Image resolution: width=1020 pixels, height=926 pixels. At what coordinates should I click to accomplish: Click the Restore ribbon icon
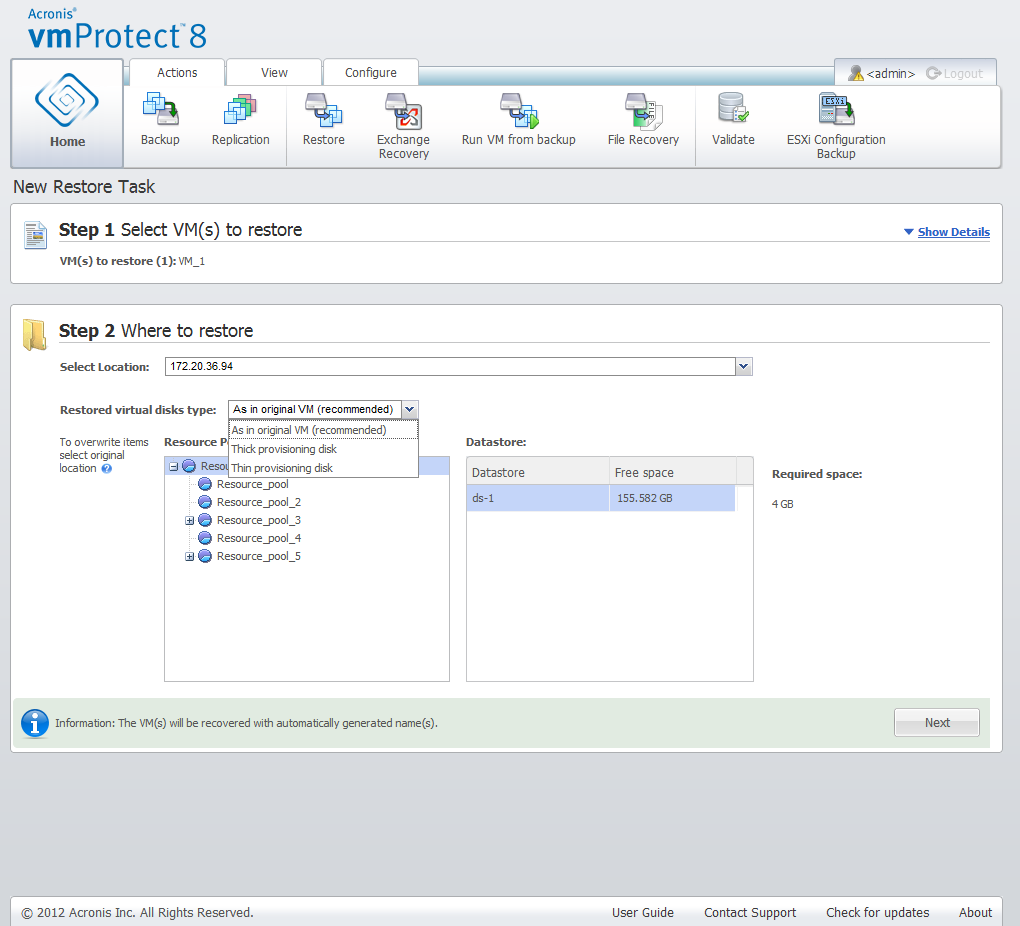[x=323, y=109]
